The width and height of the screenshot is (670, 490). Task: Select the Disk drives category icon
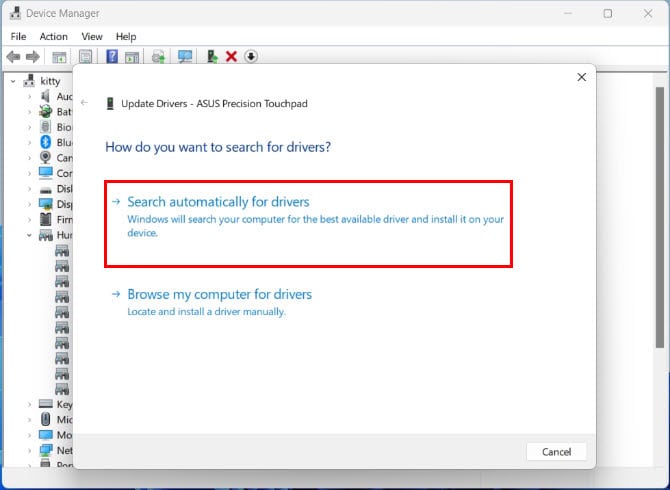click(x=45, y=189)
